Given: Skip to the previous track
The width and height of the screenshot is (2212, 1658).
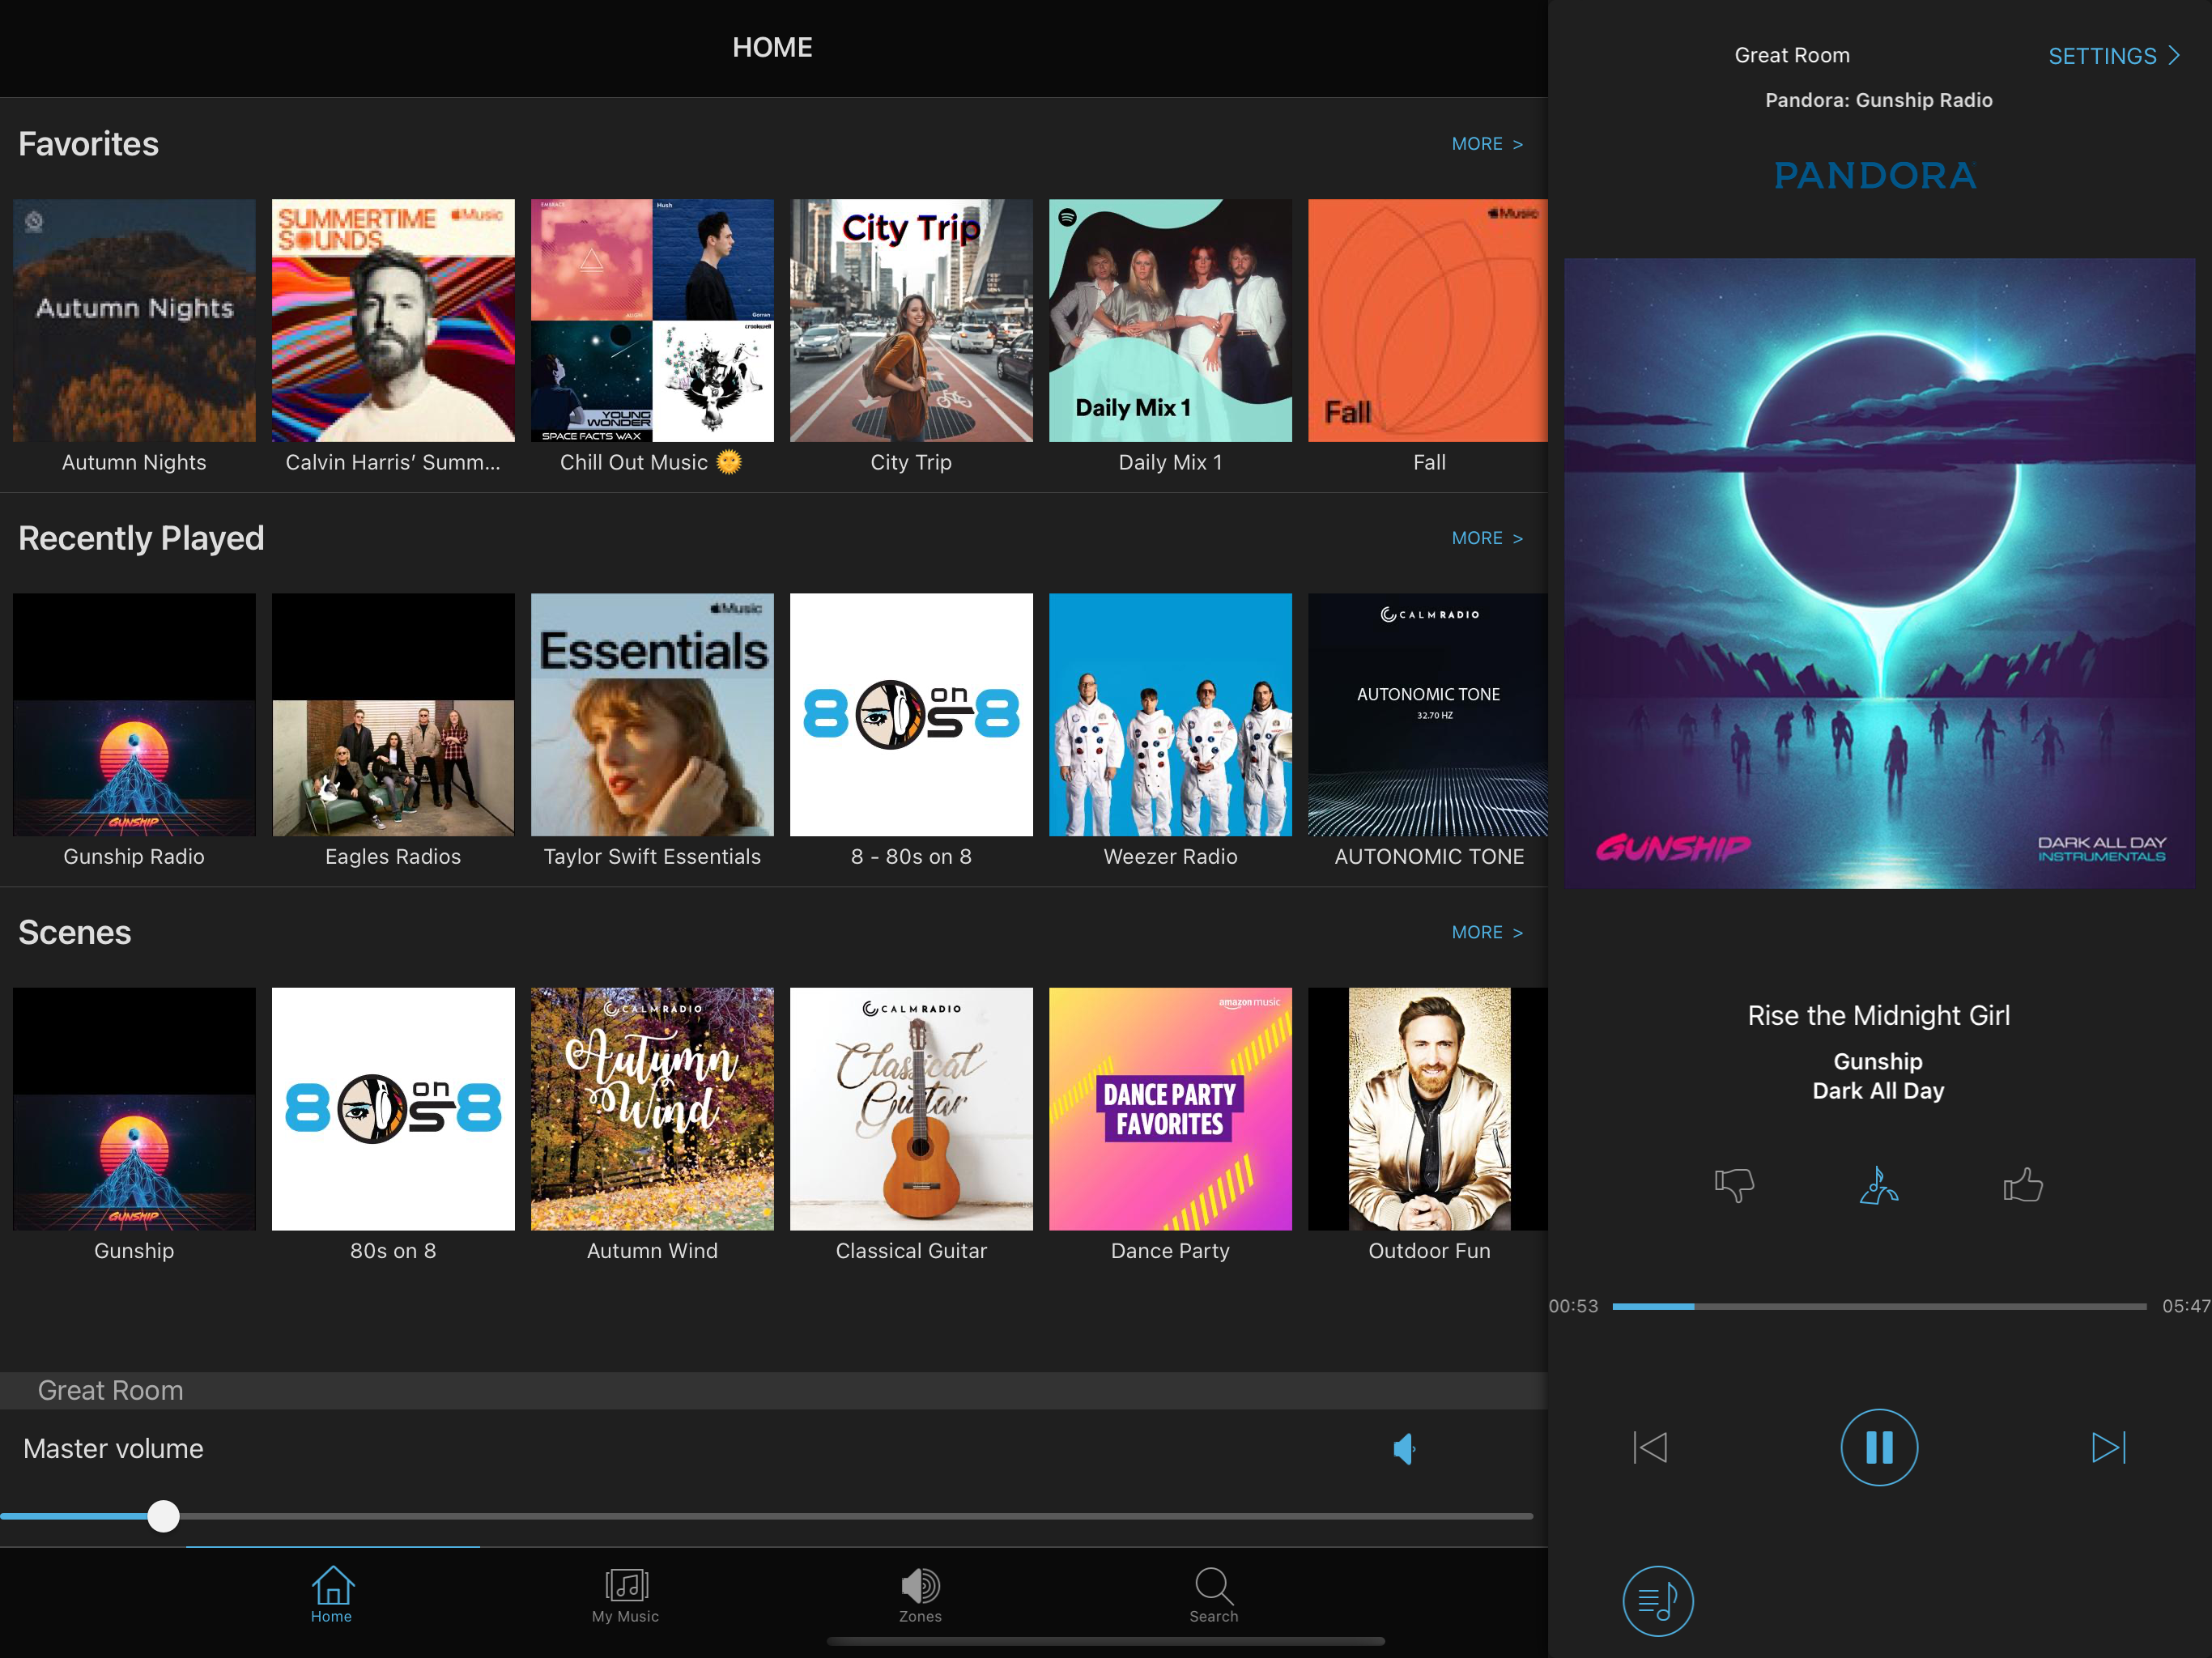Looking at the screenshot, I should click(x=1650, y=1447).
